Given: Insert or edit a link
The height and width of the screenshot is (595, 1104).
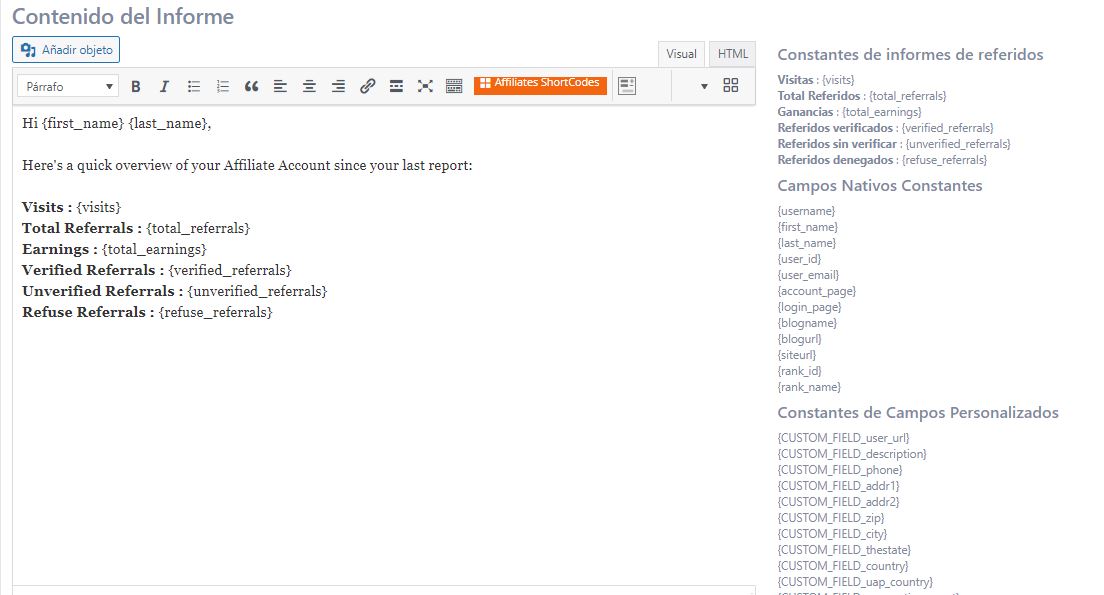Looking at the screenshot, I should tap(367, 87).
